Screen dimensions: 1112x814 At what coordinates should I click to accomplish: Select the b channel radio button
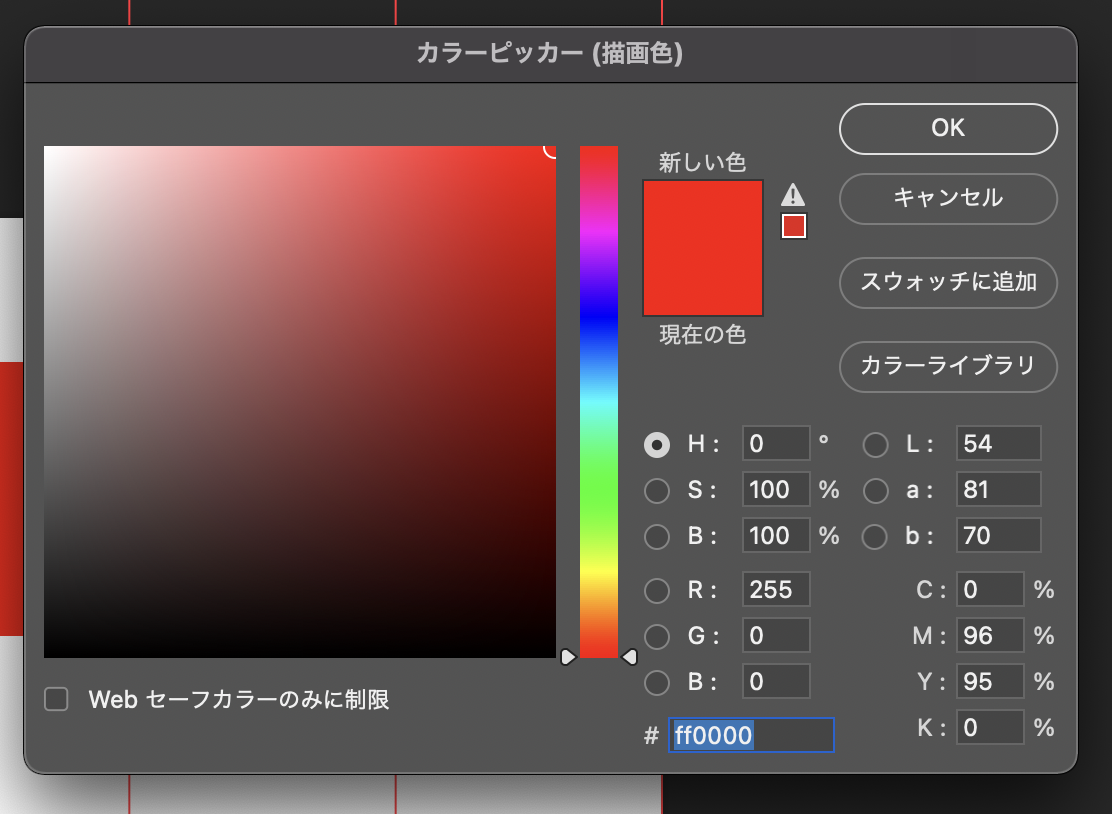(875, 536)
